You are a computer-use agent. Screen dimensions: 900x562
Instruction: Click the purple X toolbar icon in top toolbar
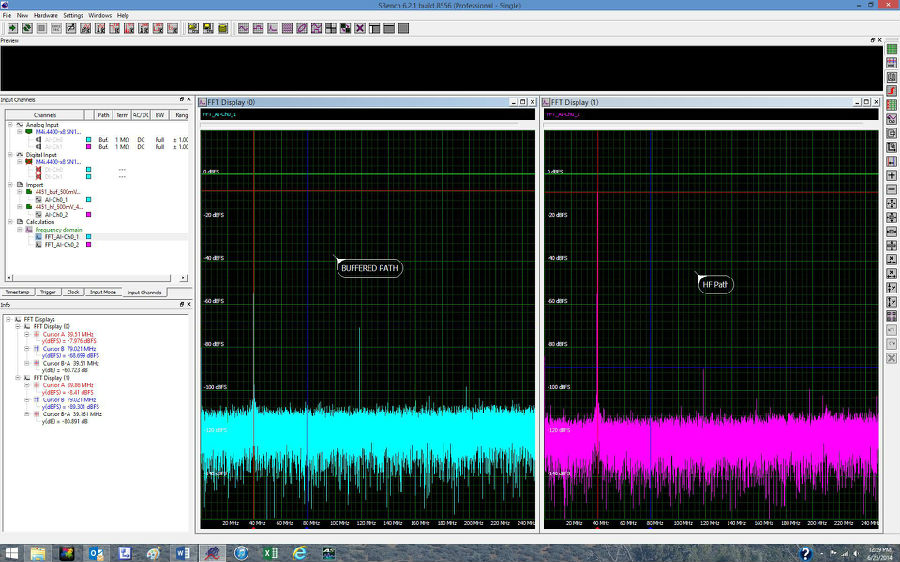(360, 28)
